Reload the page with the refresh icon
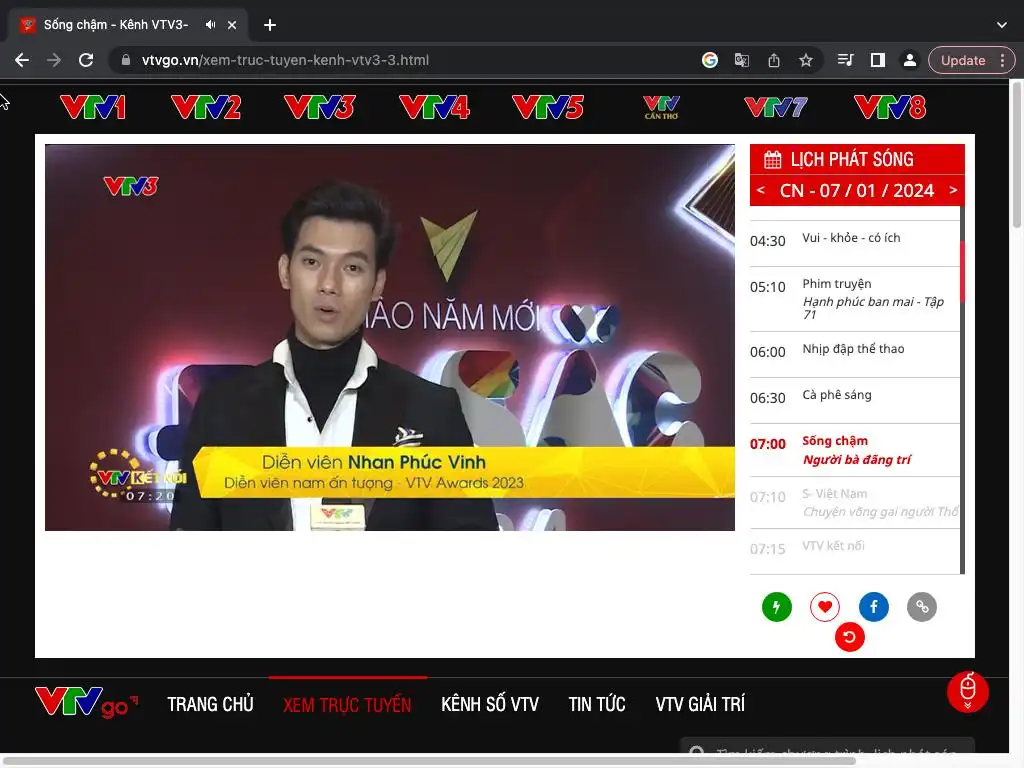The height and width of the screenshot is (768, 1024). 86,60
